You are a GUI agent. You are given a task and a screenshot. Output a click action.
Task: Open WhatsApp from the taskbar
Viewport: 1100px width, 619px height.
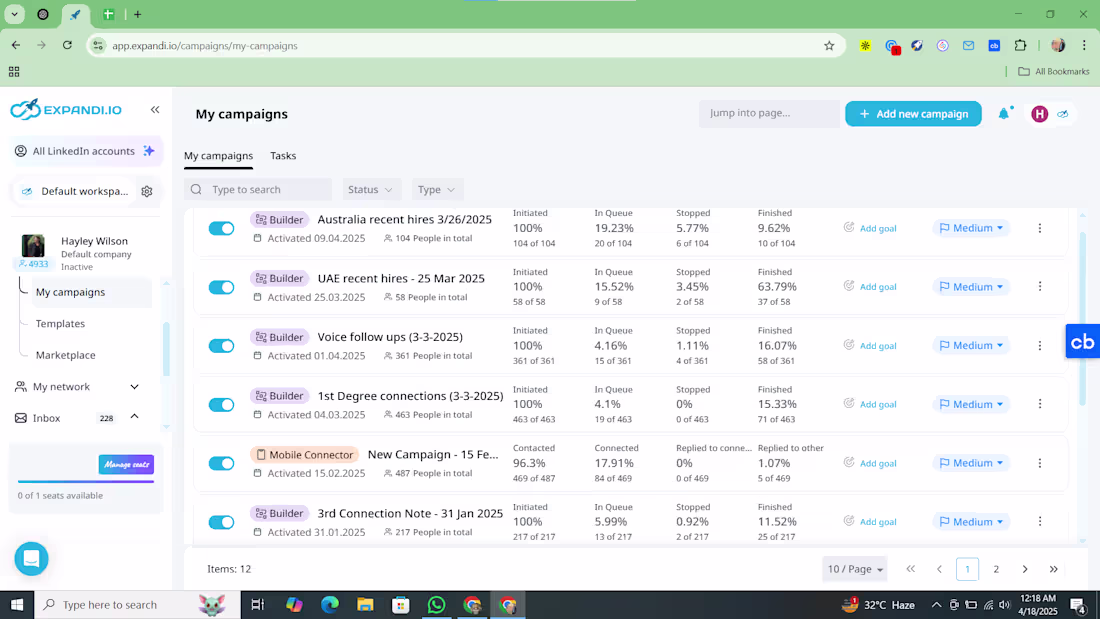pos(436,604)
